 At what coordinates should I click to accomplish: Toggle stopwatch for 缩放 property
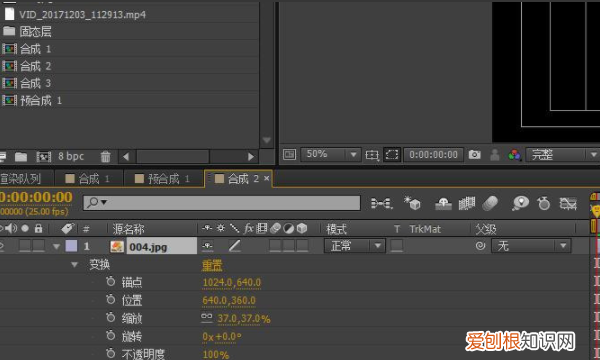111,317
